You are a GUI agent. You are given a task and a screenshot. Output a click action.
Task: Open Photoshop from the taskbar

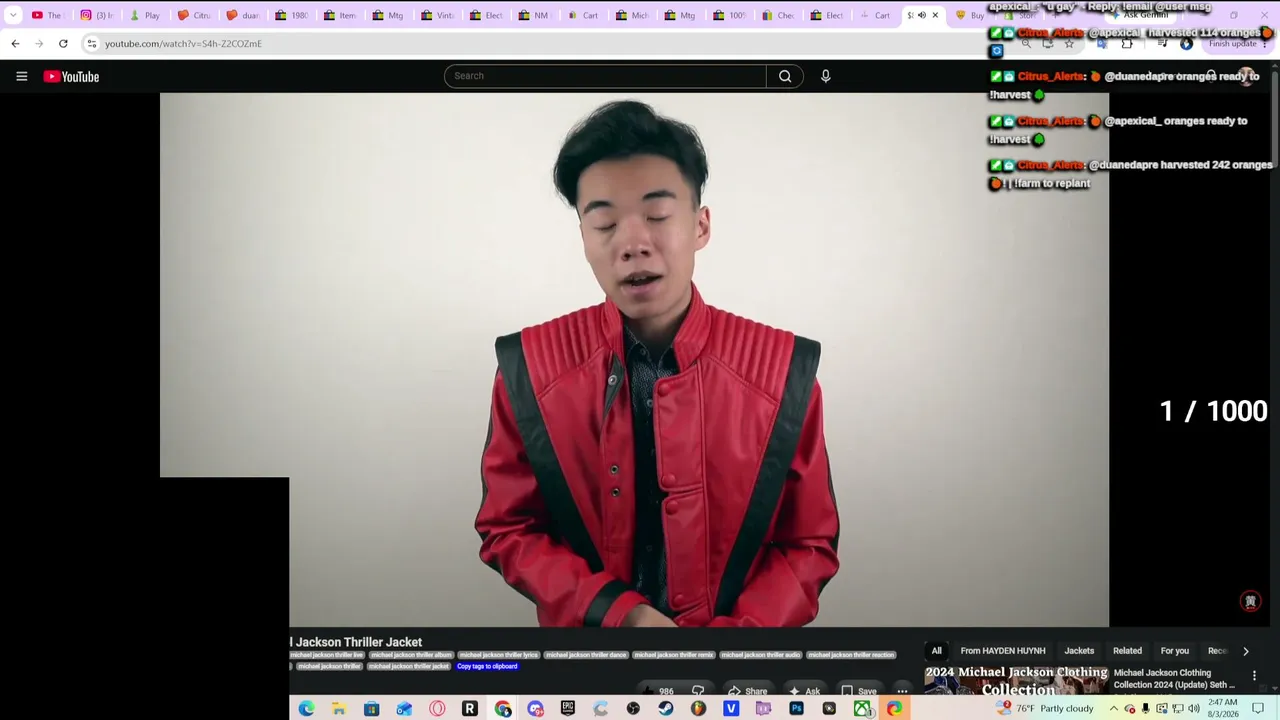click(796, 709)
